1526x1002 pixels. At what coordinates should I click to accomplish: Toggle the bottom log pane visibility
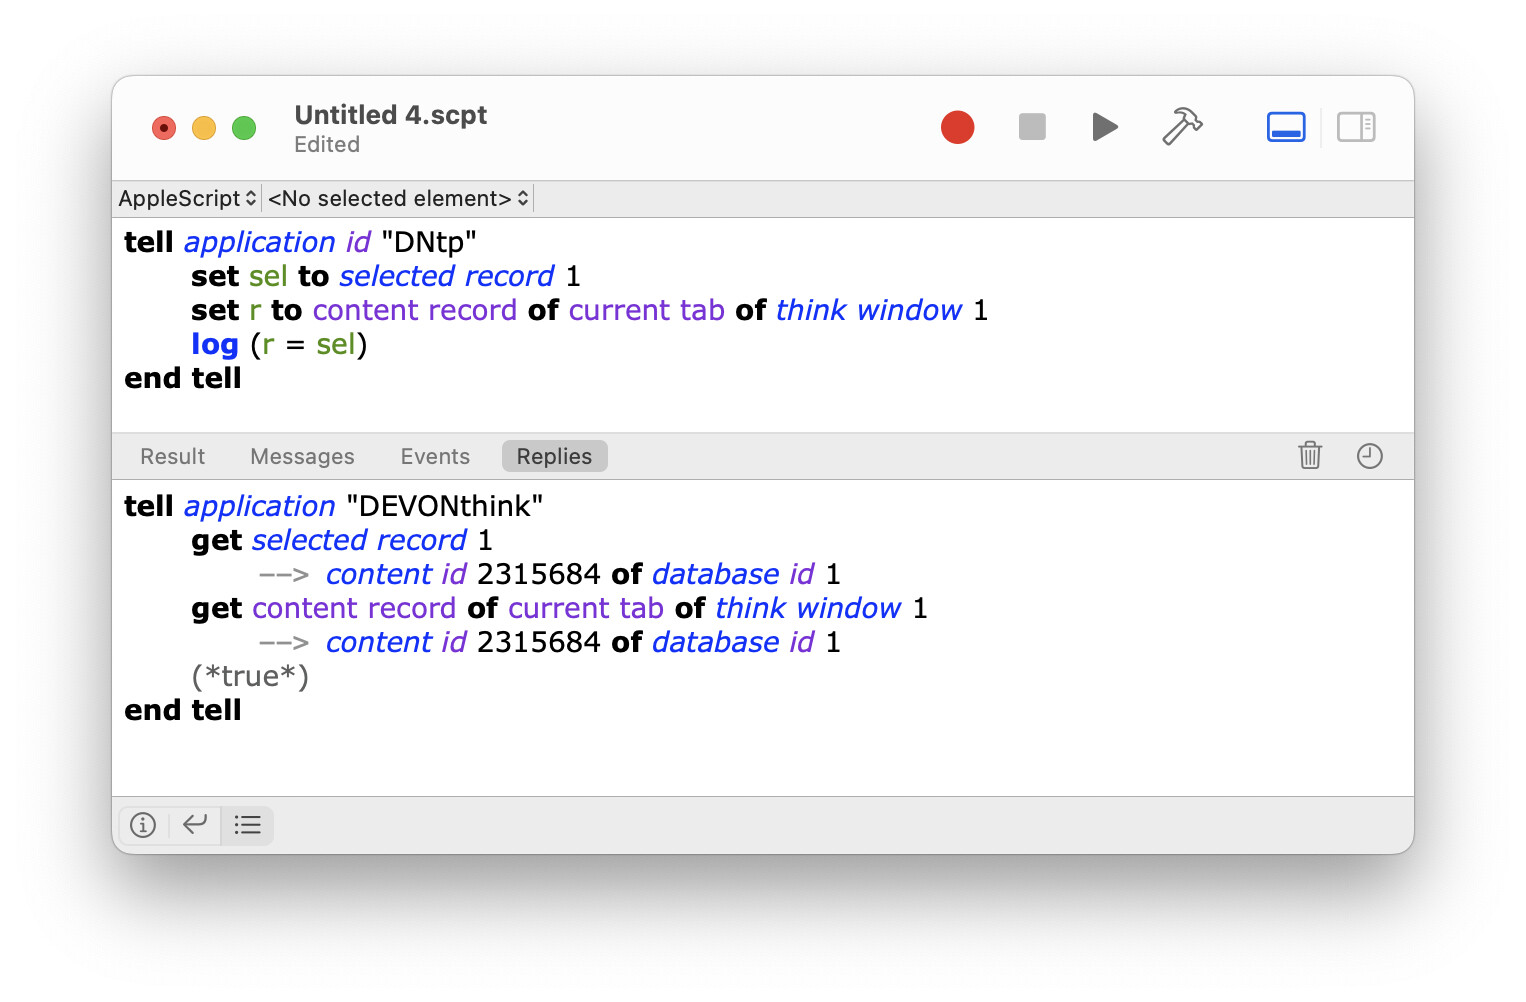click(x=1285, y=127)
